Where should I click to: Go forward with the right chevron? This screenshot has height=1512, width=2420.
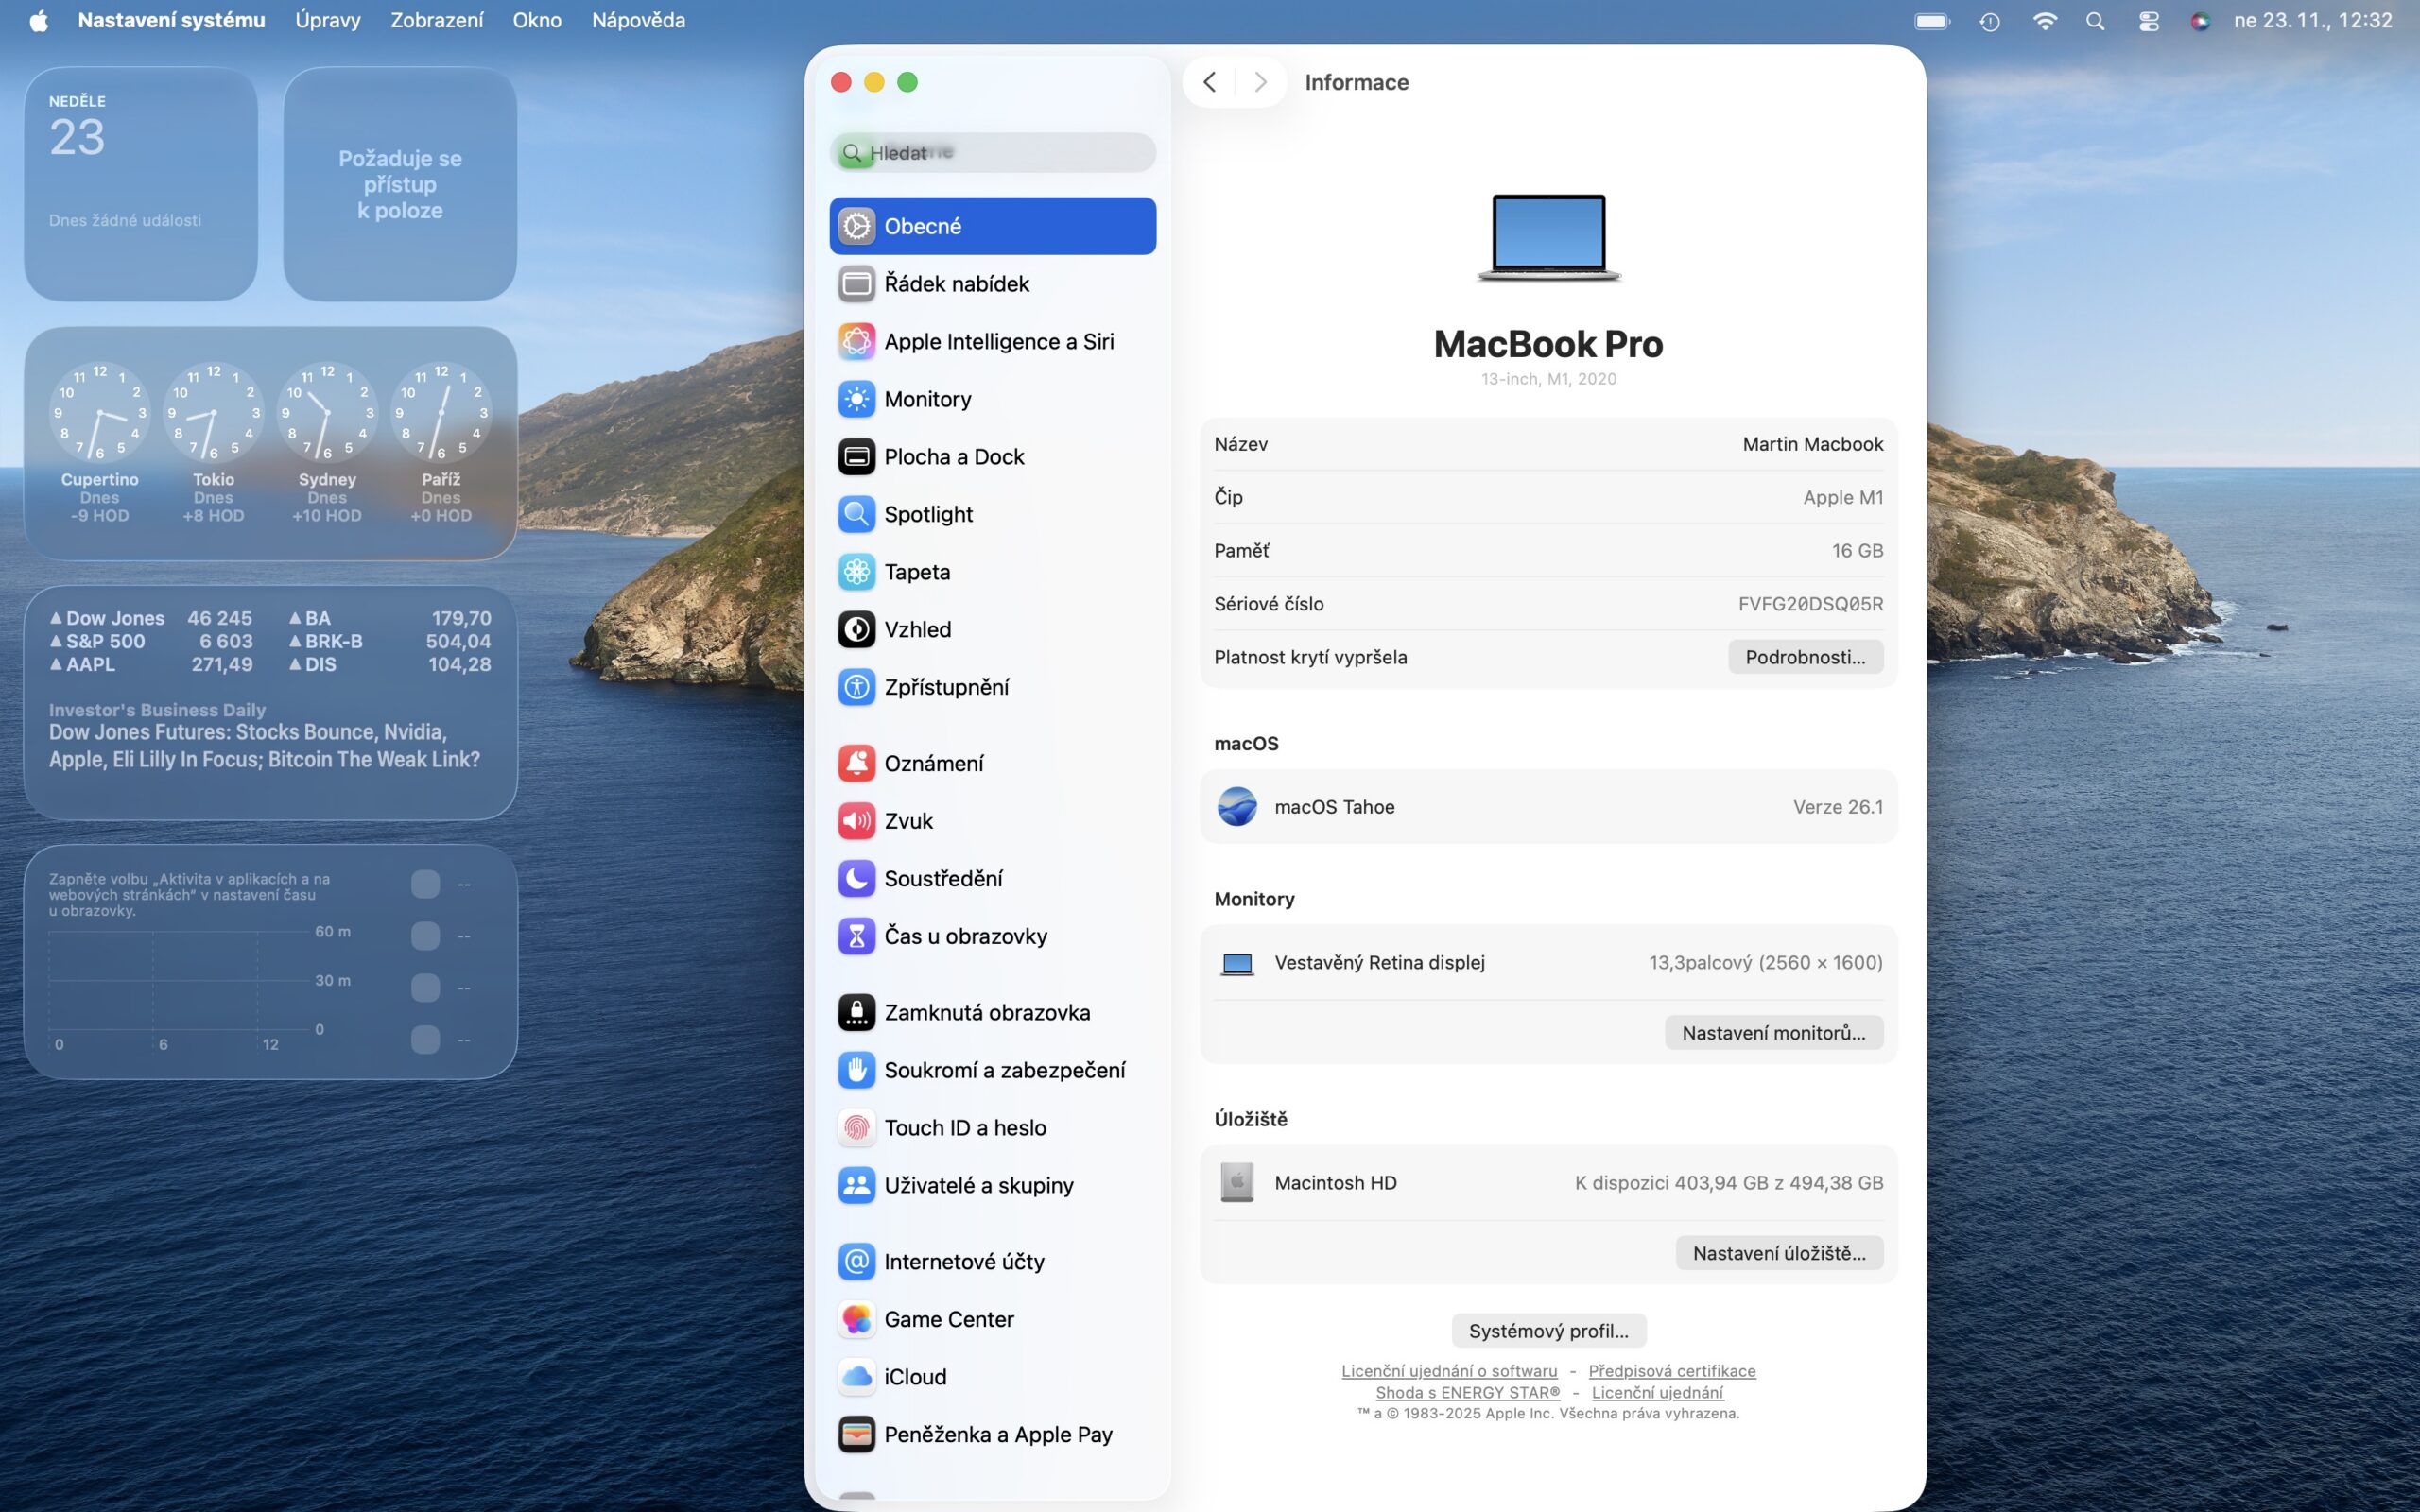tap(1260, 82)
